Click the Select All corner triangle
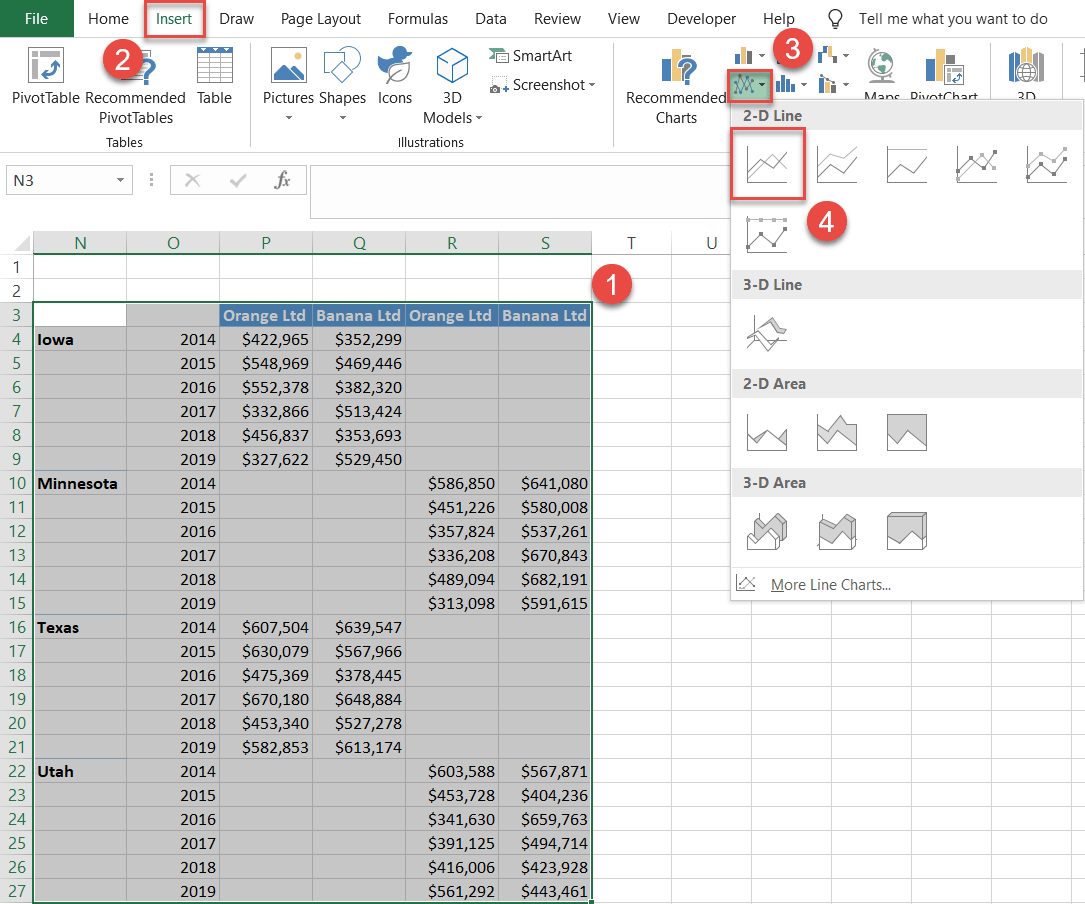The height and width of the screenshot is (904, 1085). pyautogui.click(x=22, y=242)
